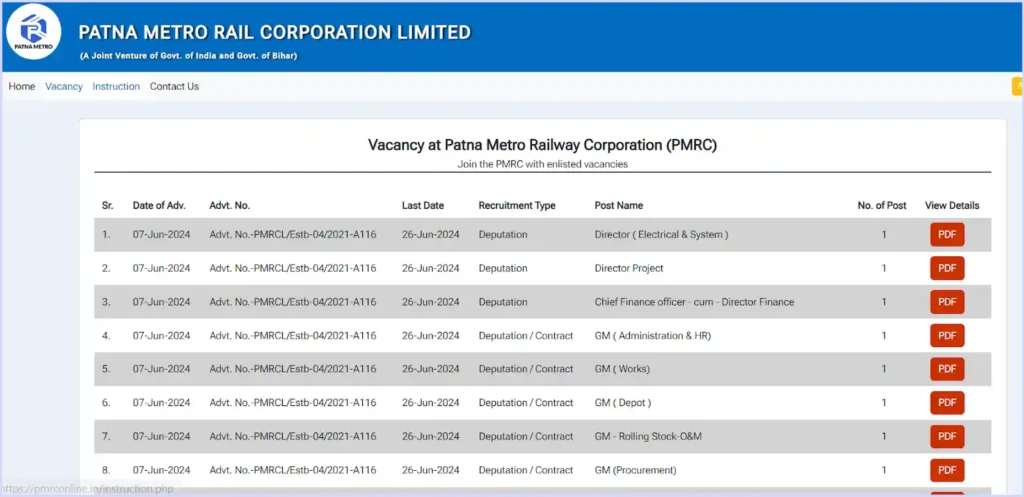Open PDF for Chief Finance officer post
This screenshot has width=1024, height=497.
[x=947, y=302]
